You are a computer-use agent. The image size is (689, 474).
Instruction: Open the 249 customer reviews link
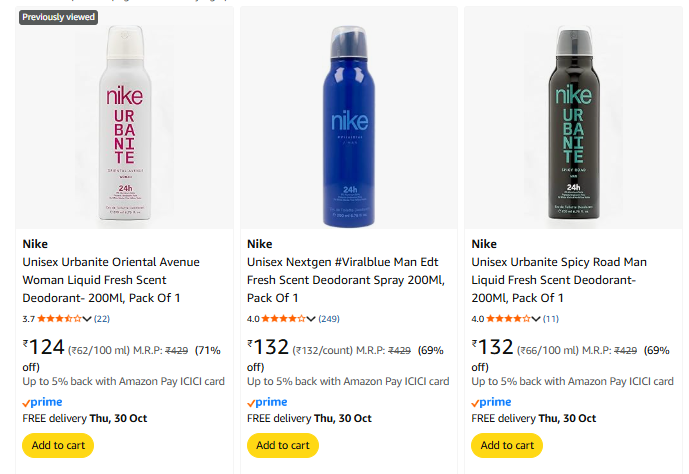click(329, 319)
